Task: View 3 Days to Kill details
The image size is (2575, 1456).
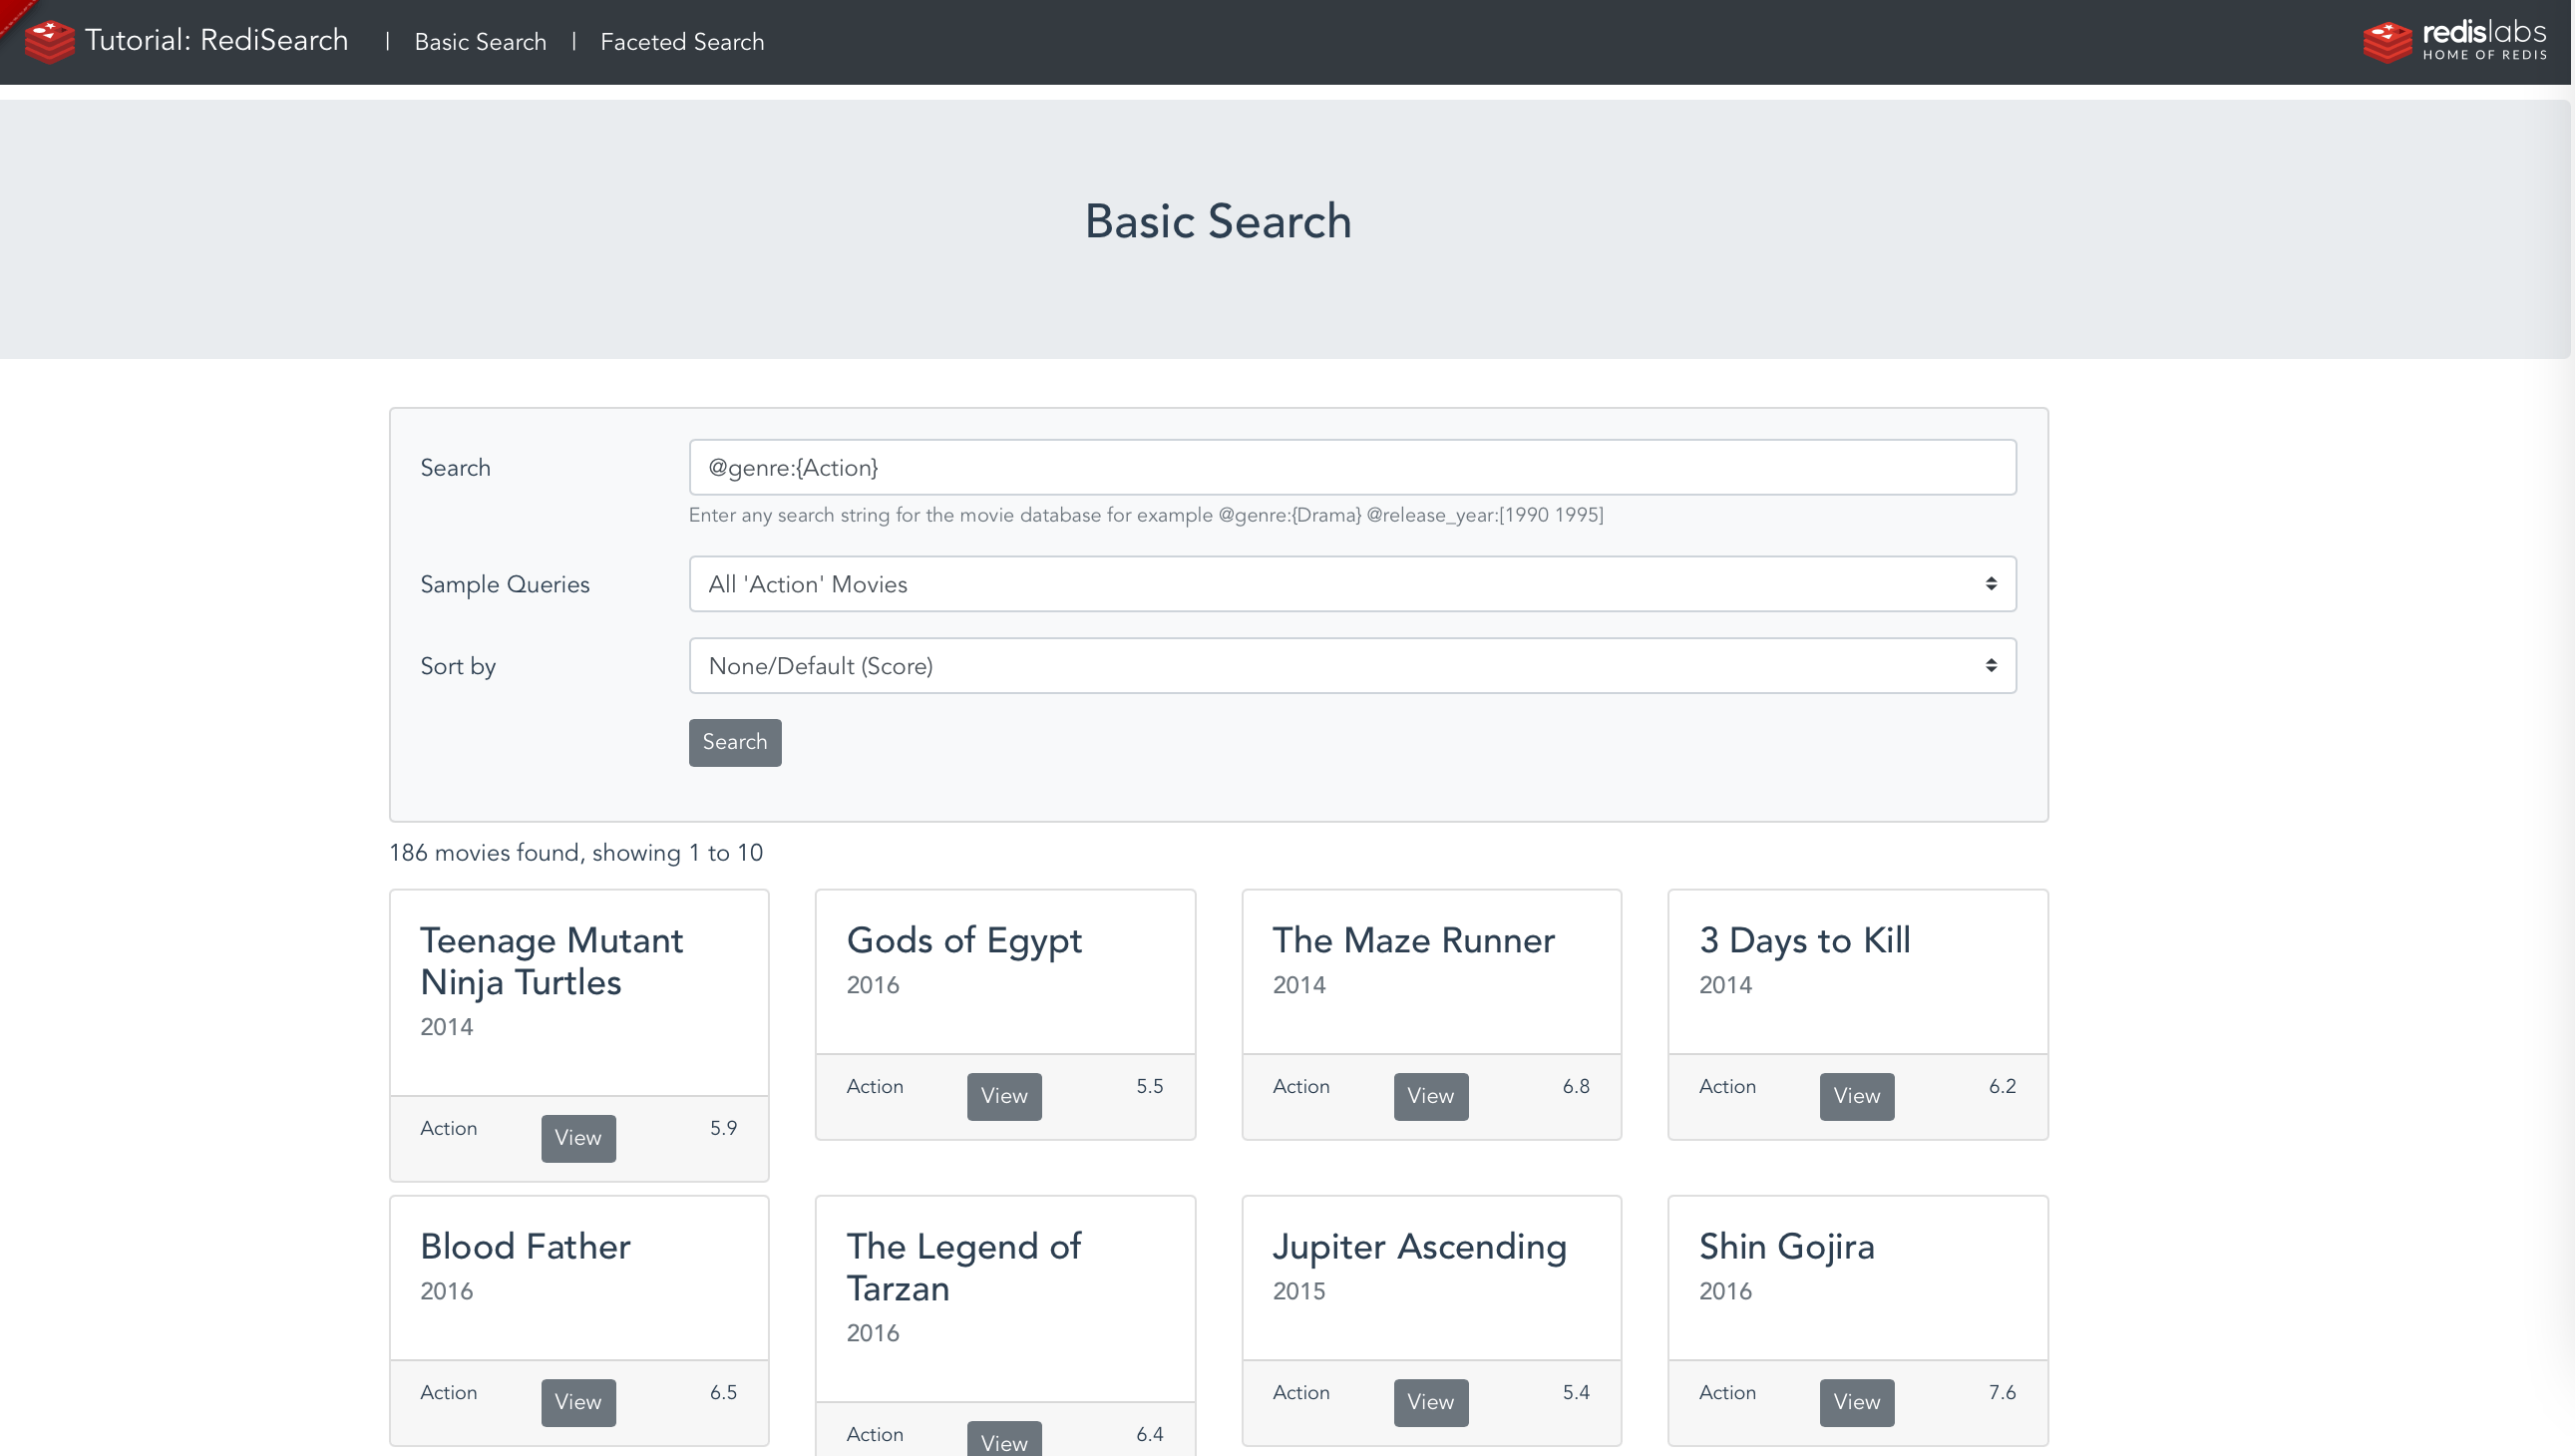Action: [x=1856, y=1096]
